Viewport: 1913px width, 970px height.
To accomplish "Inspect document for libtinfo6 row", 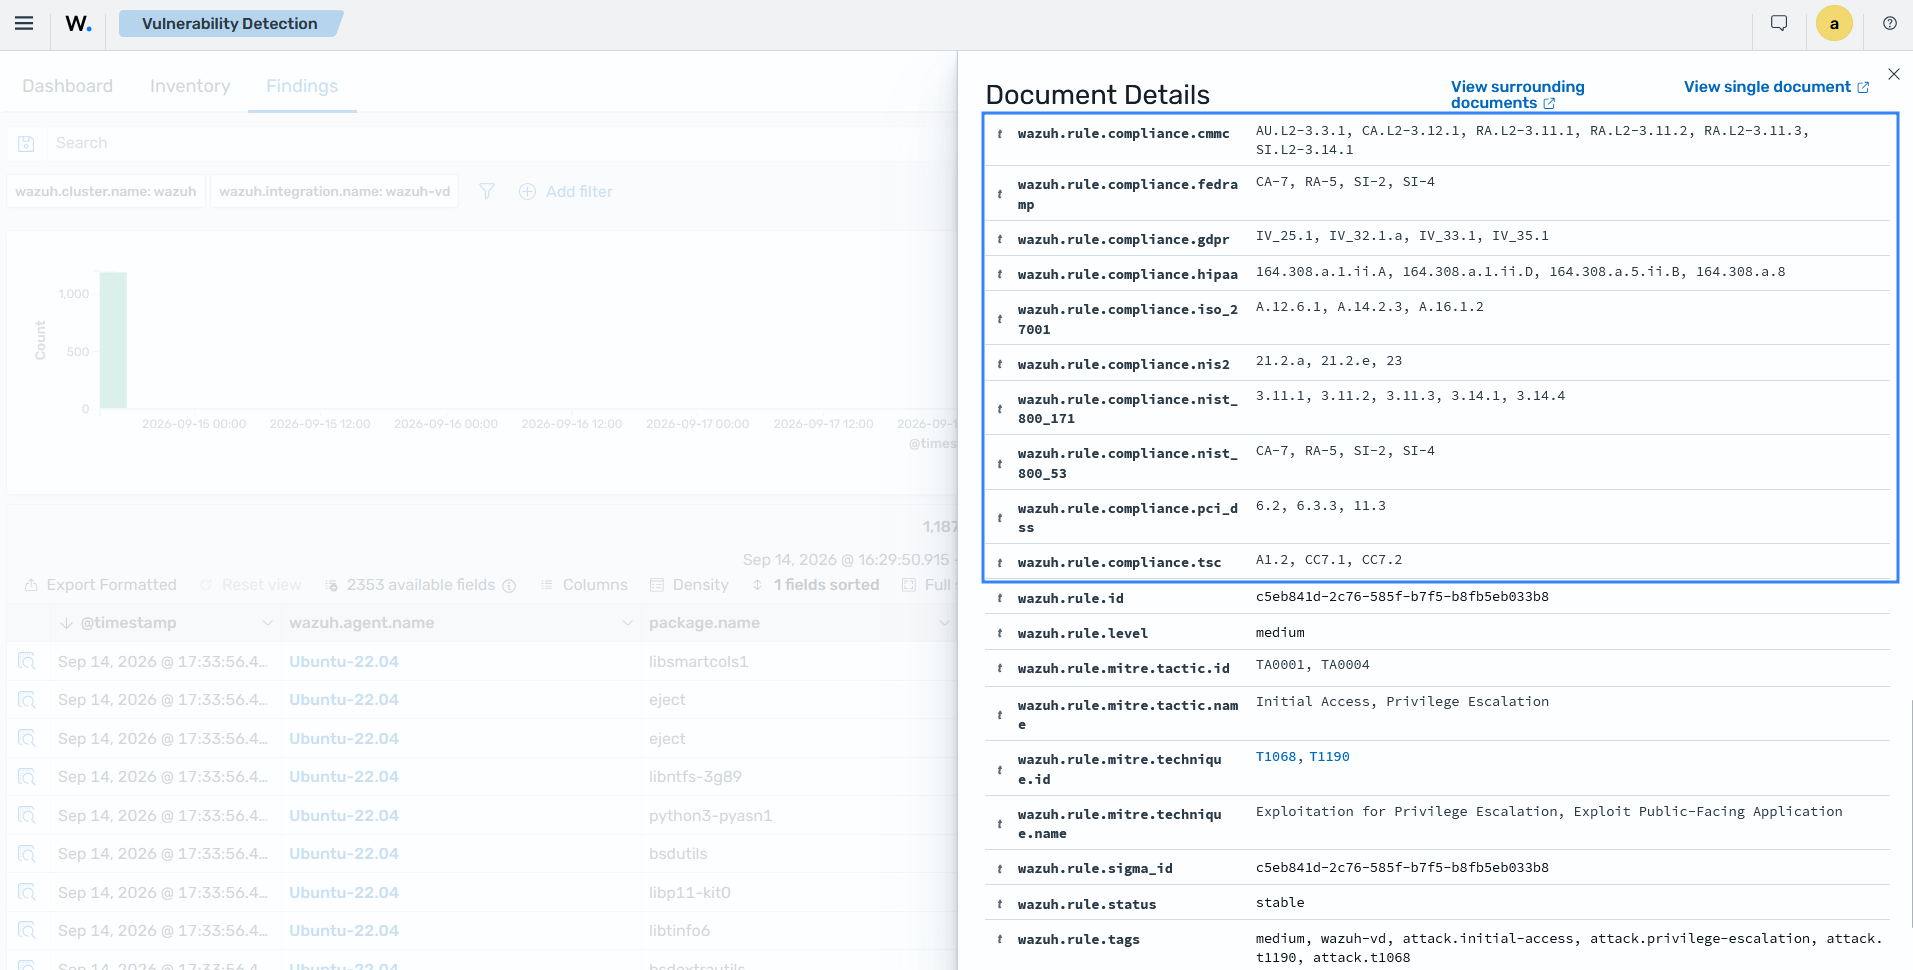I will pos(27,931).
